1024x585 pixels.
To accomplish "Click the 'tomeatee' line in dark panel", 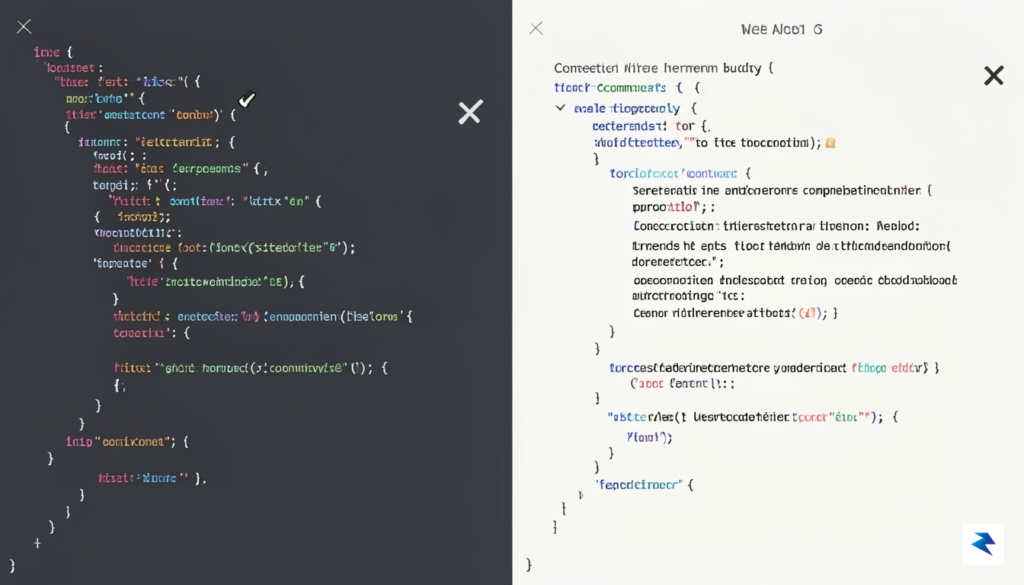I will 135,263.
